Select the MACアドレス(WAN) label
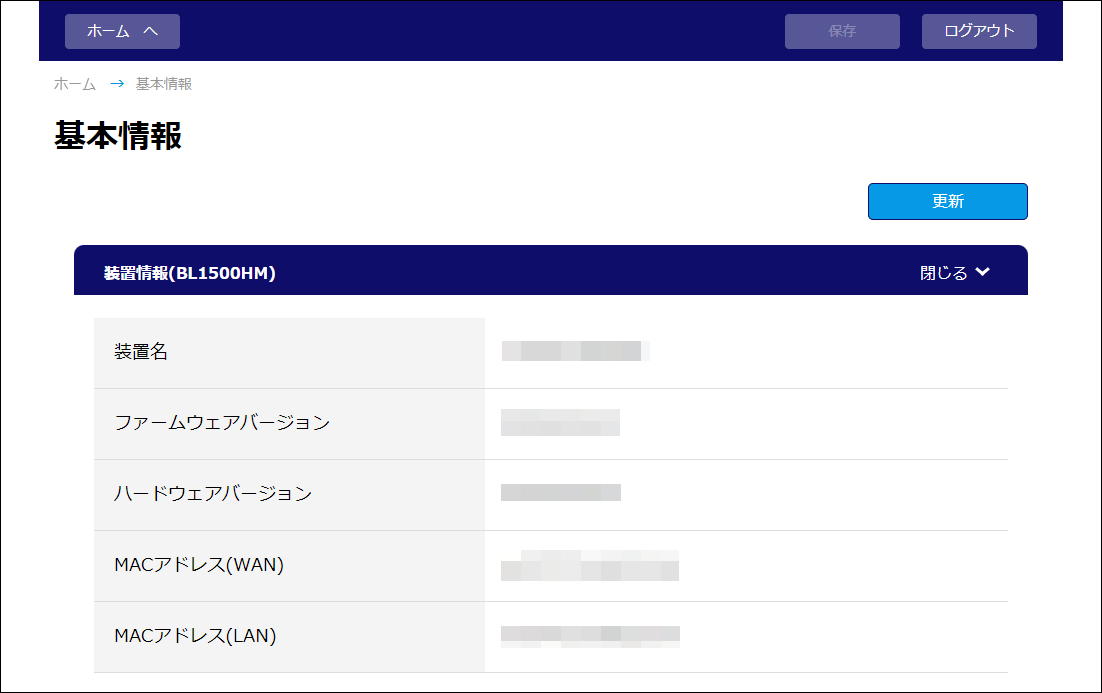Image resolution: width=1102 pixels, height=693 pixels. click(x=199, y=565)
